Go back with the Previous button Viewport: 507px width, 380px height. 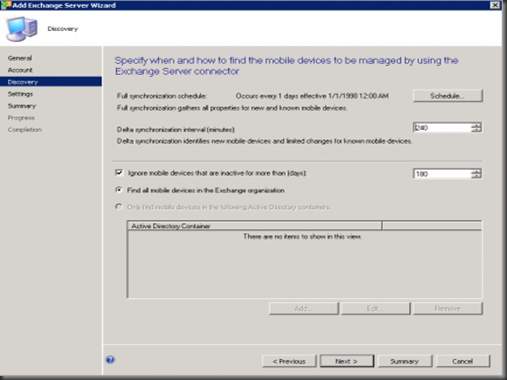[x=289, y=361]
